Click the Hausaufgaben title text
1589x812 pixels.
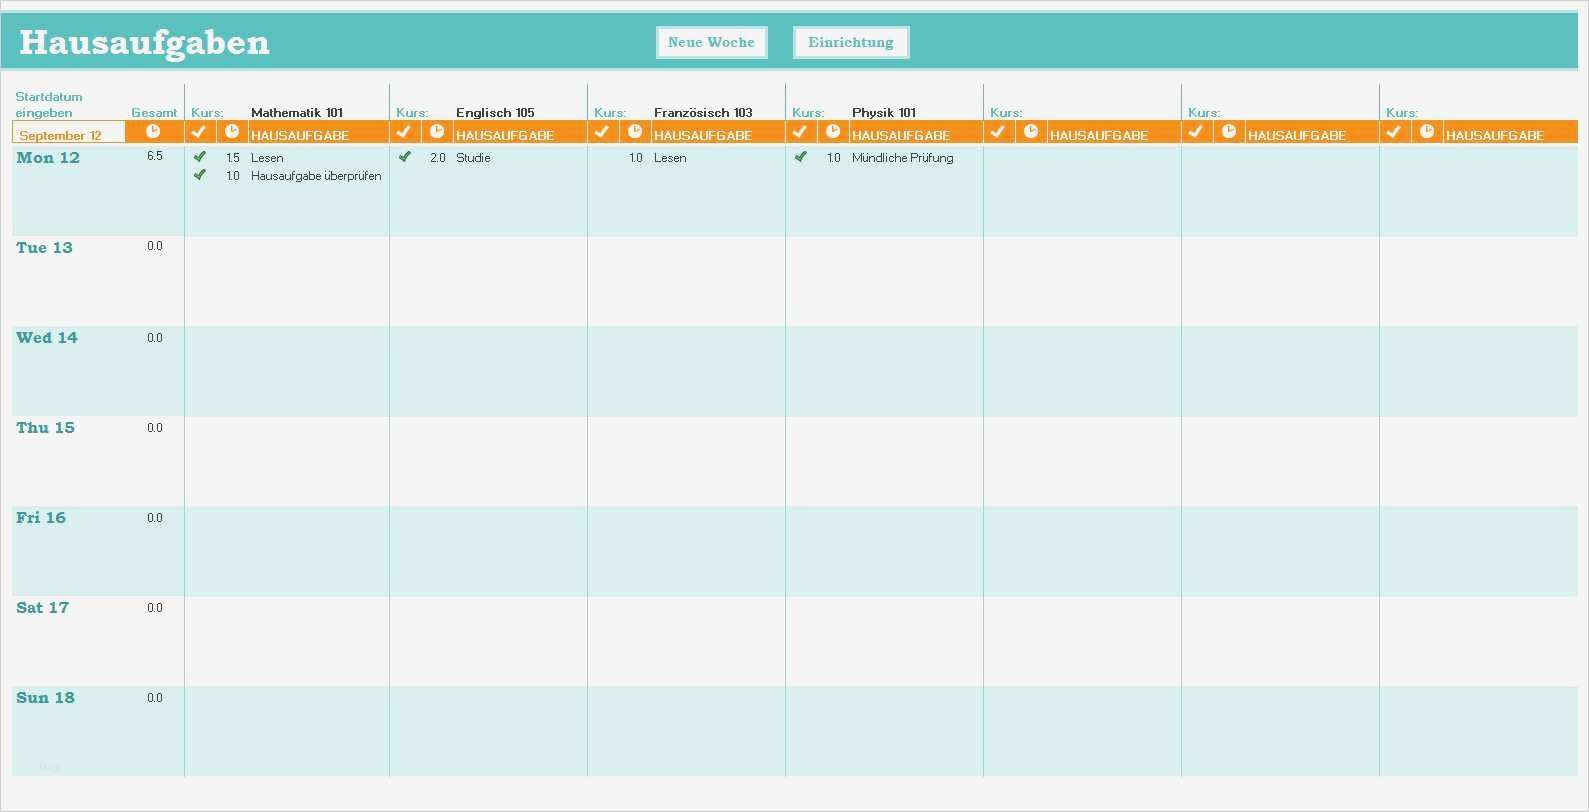point(144,42)
